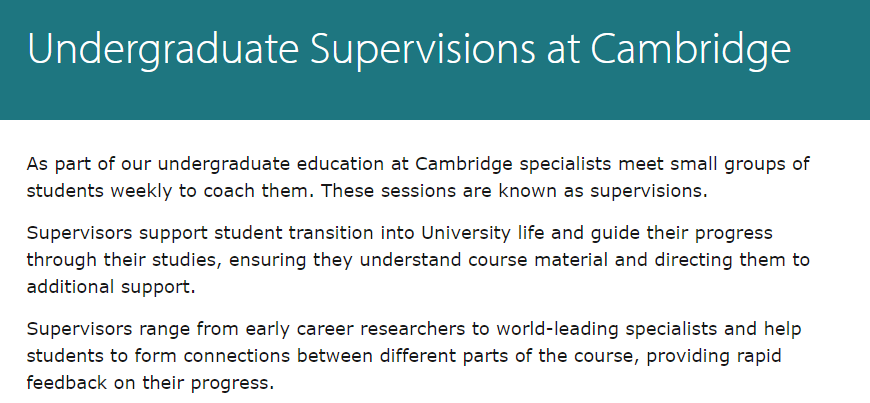Screen dimensions: 870x403
Task: Click the paragraph starting Supervisors range from early
Action: point(414,356)
